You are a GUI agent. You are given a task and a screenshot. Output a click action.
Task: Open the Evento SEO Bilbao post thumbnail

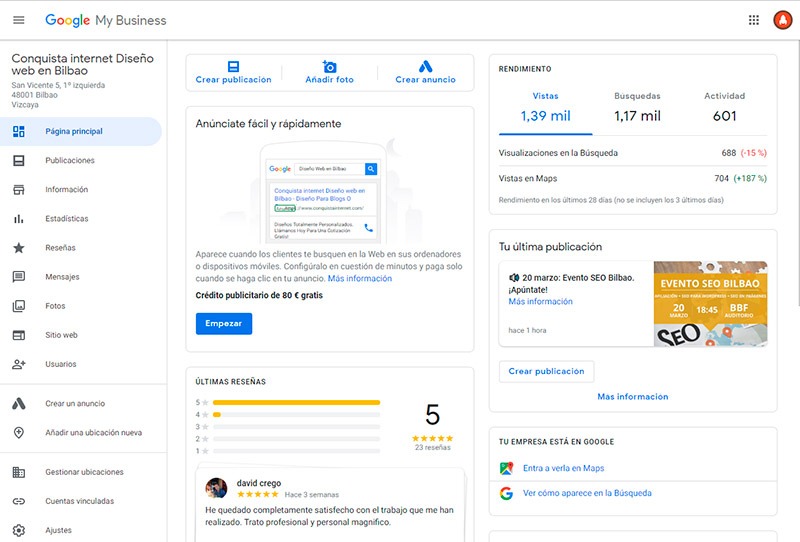pos(710,304)
